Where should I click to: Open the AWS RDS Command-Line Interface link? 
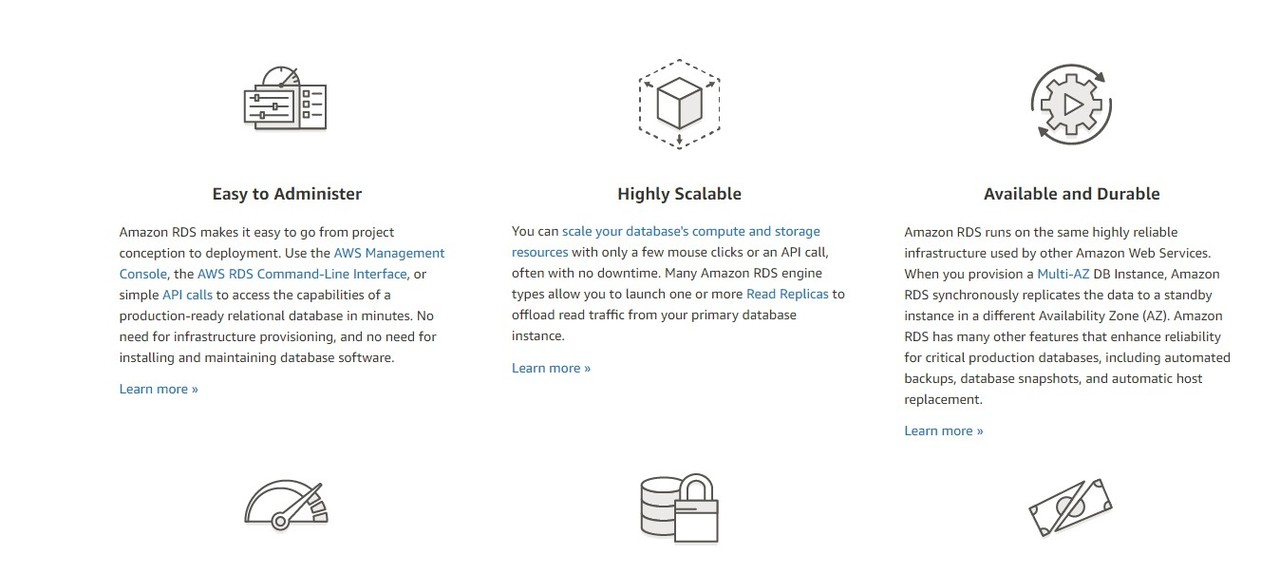tap(302, 274)
